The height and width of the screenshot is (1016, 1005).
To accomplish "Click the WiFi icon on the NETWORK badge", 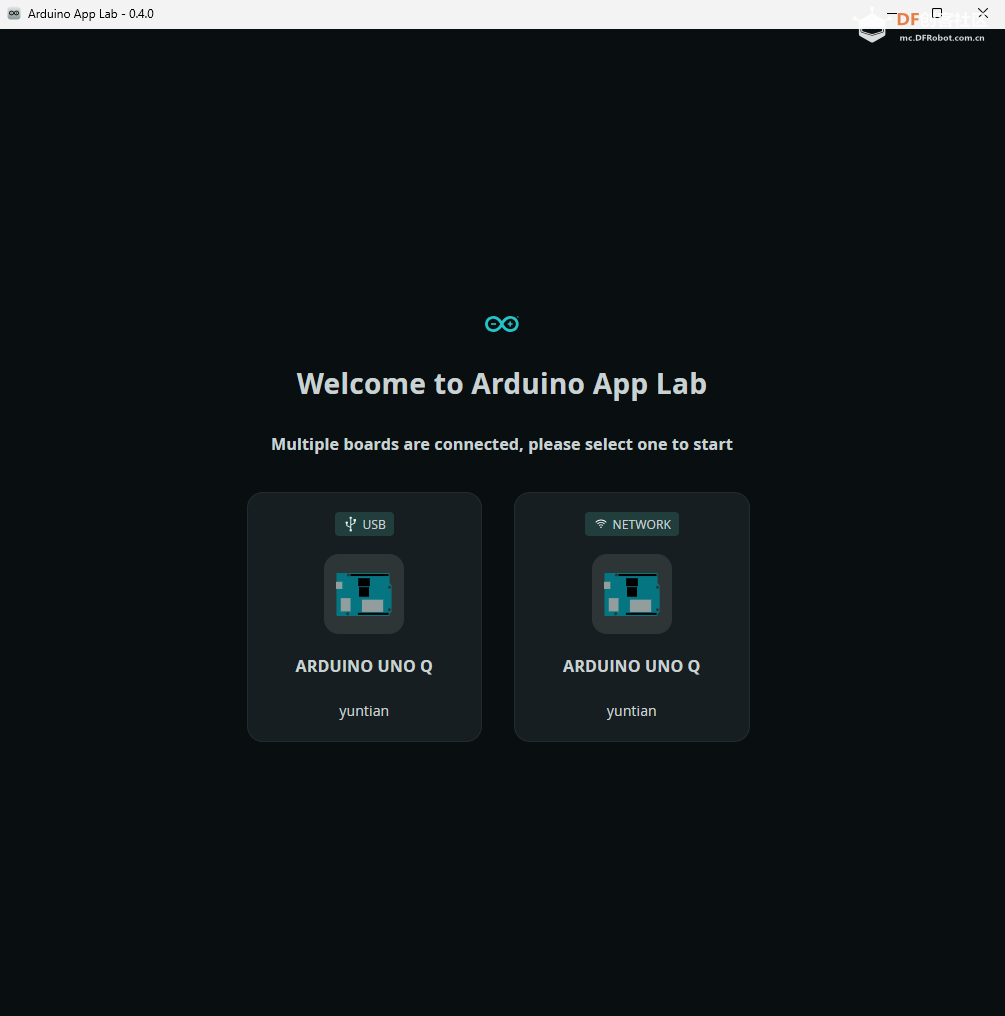I will (x=600, y=523).
